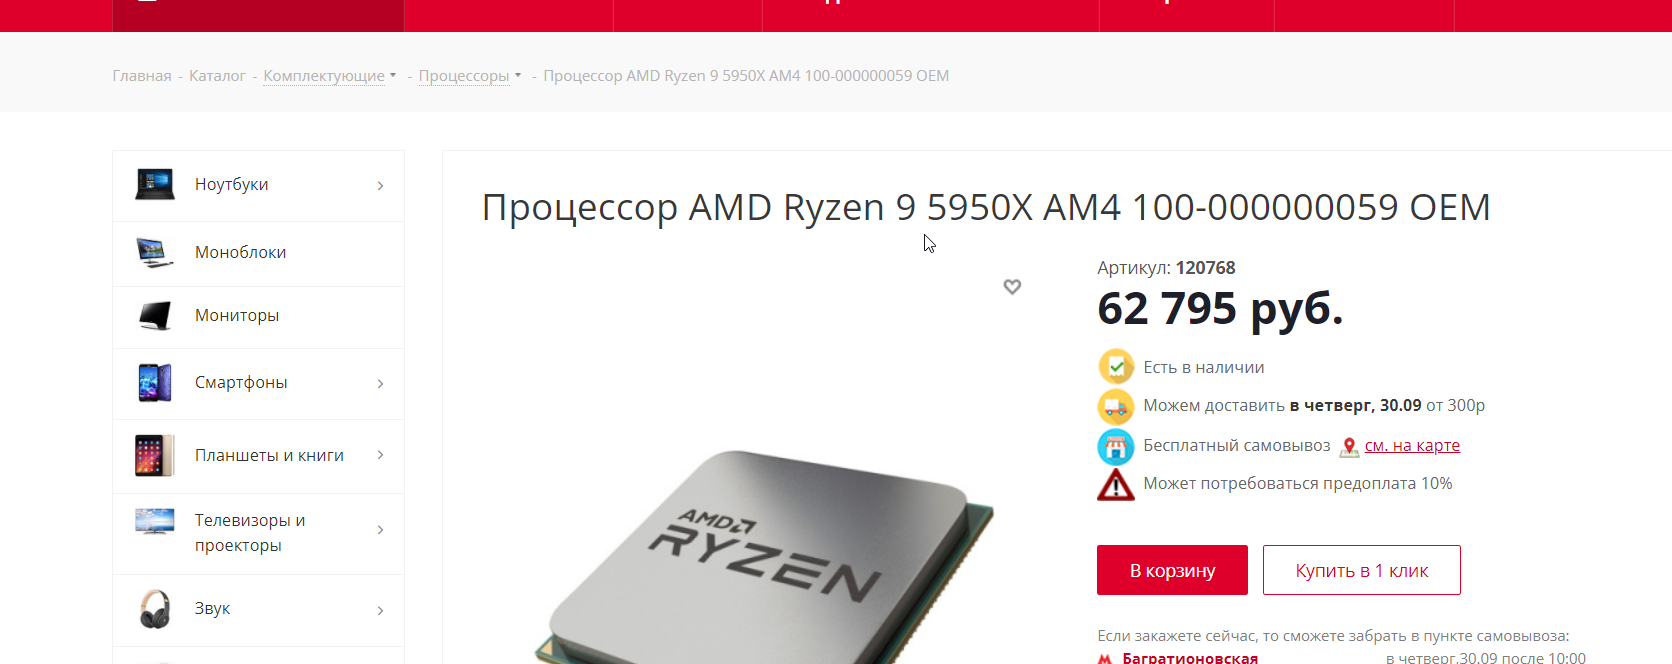Go to Главная in breadcrumbs
Screen dimensions: 1672x664
coord(142,76)
